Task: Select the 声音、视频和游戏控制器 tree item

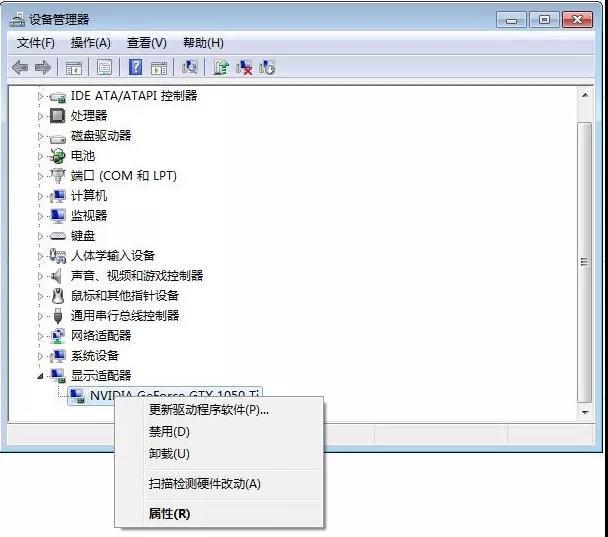Action: tap(137, 276)
